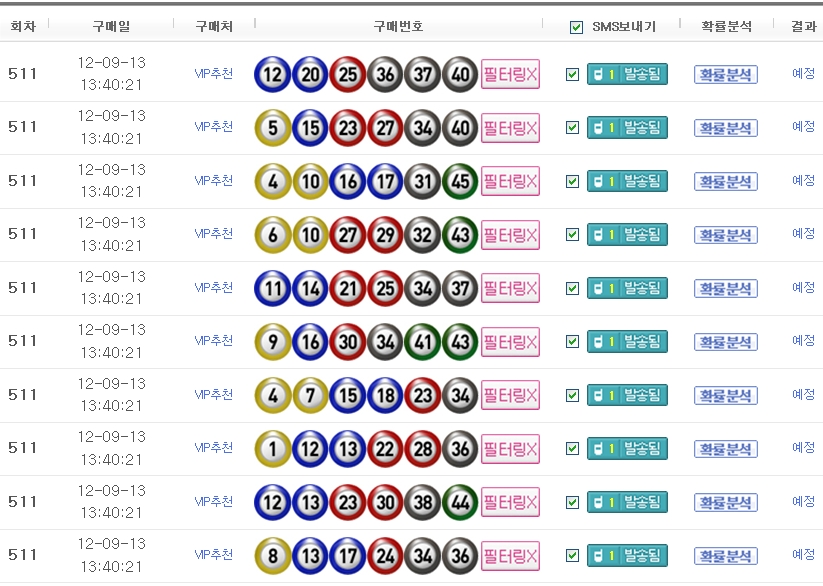Screen dimensions: 823x586
Task: Click 필터링X icon in row starting with 5
Action: 510,127
